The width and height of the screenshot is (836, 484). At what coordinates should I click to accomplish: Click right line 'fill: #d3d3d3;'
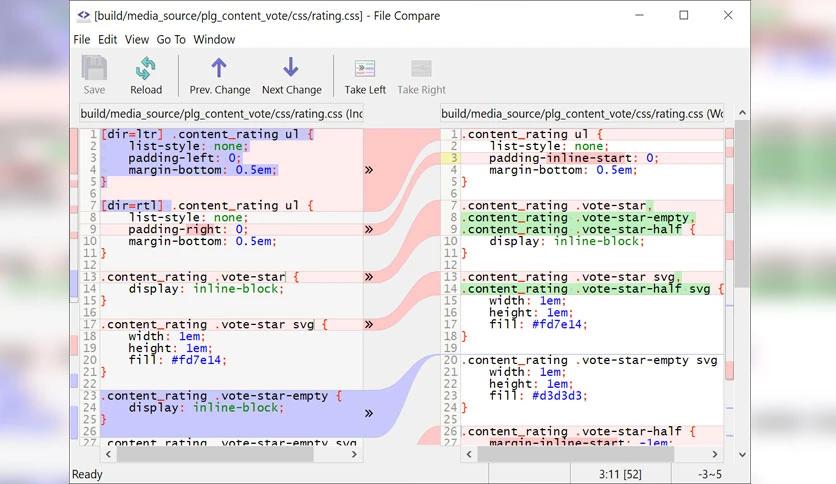[538, 396]
